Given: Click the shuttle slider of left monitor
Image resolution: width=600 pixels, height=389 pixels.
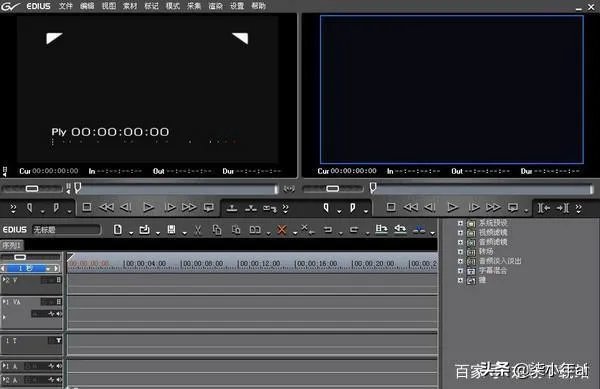Looking at the screenshot, I should [x=32, y=189].
